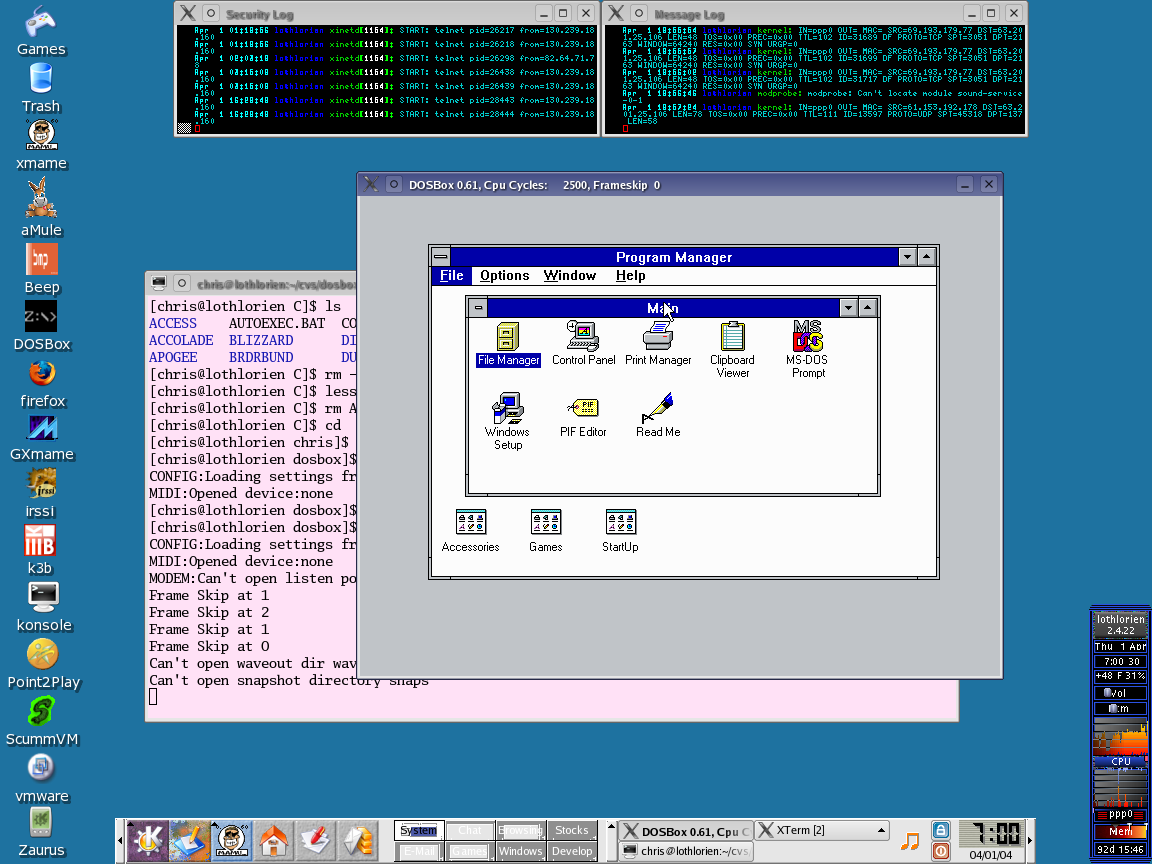
Task: Open ScummVM from the desktop
Action: pyautogui.click(x=42, y=721)
